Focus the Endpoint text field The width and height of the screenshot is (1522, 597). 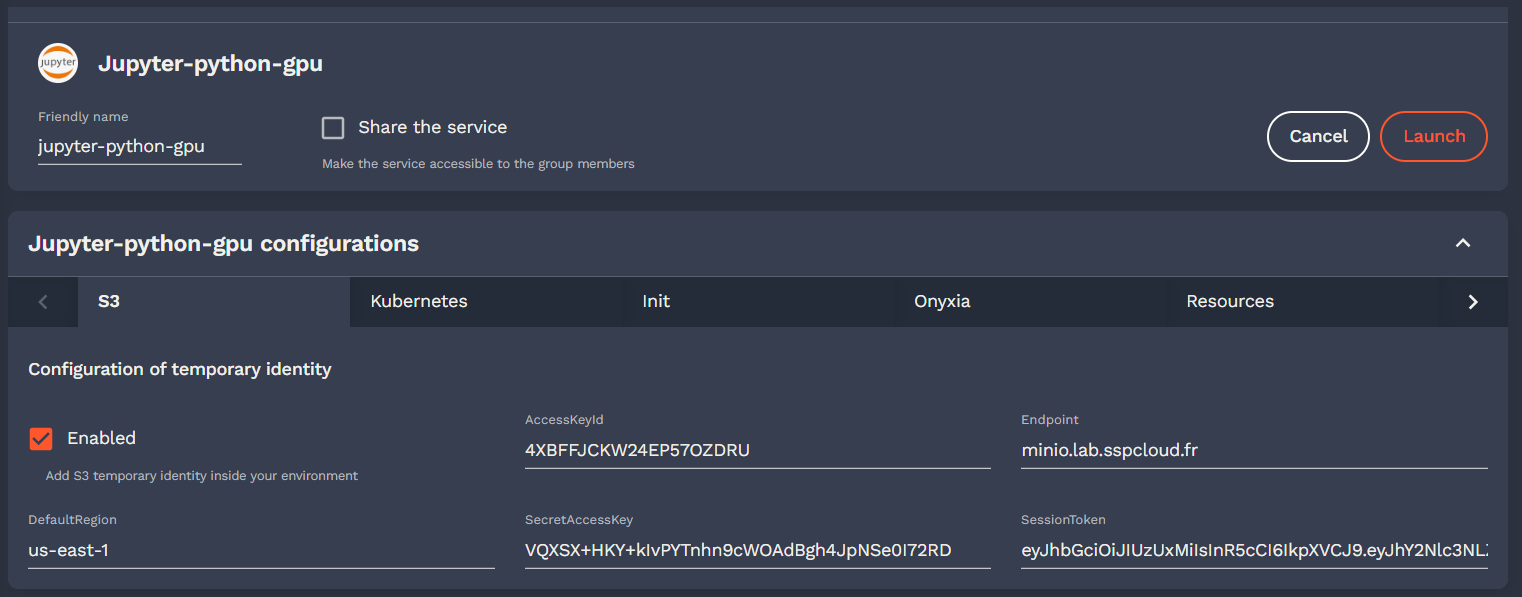tap(1253, 450)
